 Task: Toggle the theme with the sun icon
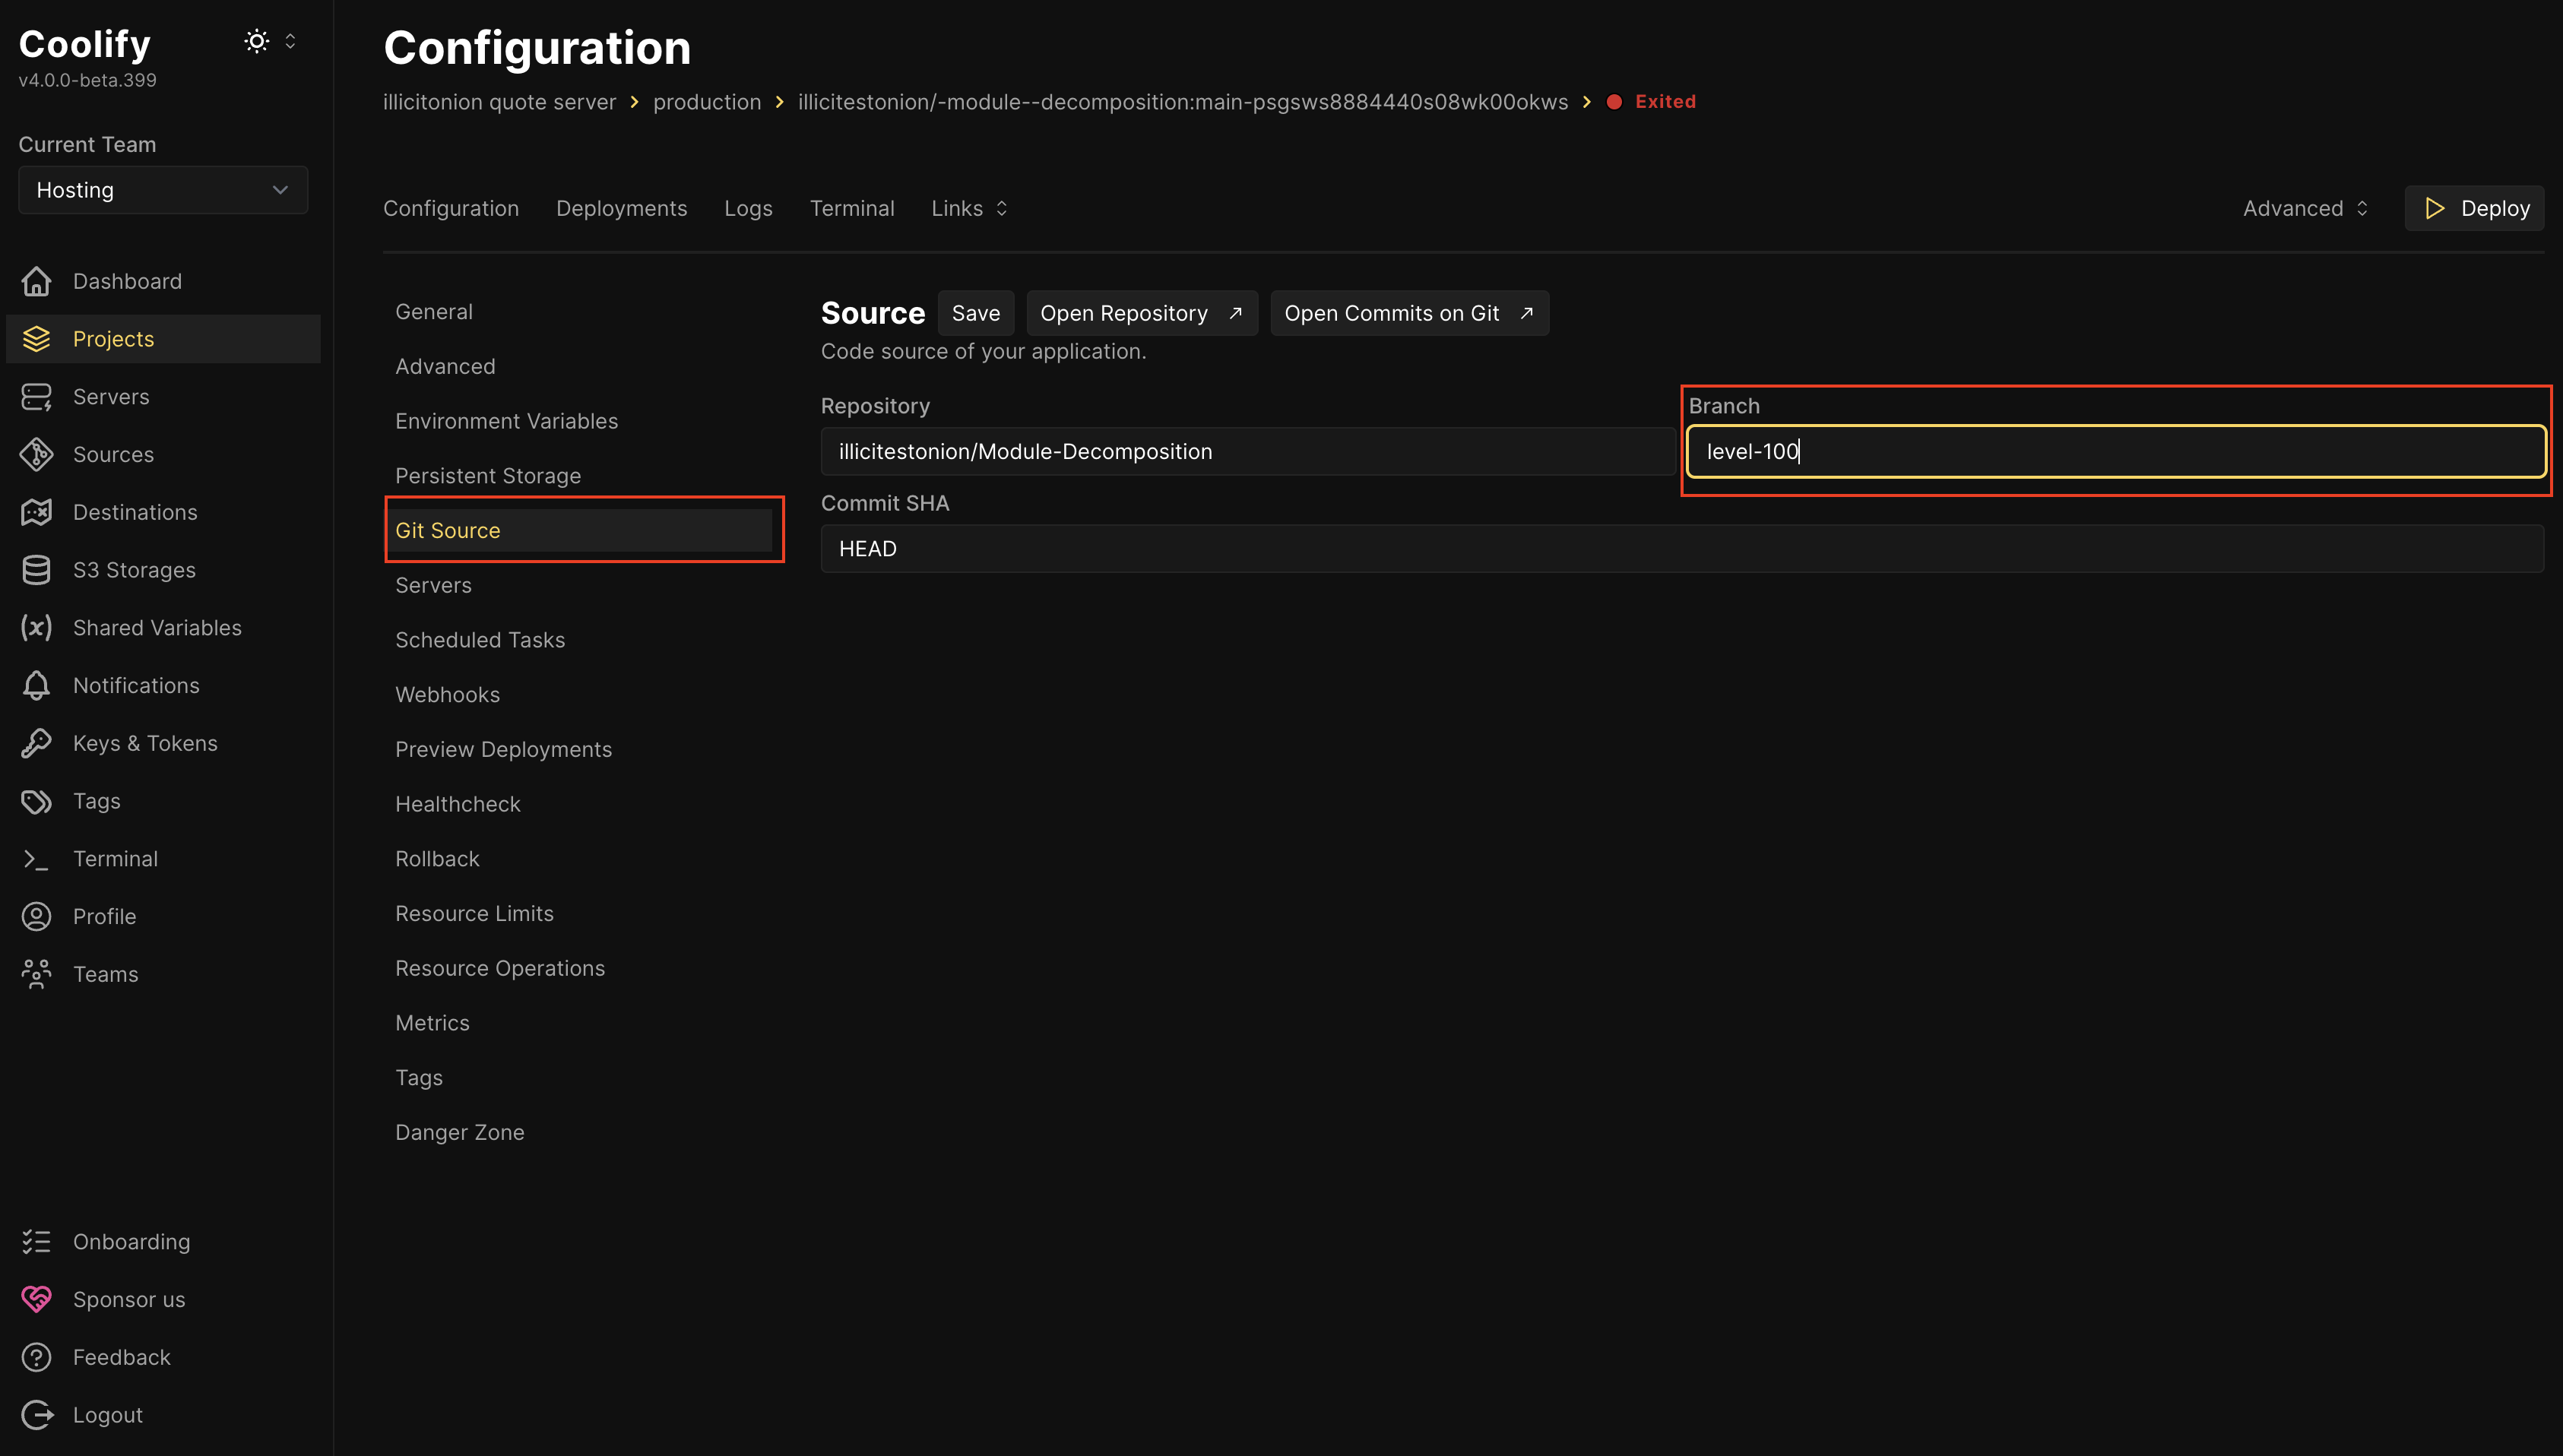tap(256, 40)
